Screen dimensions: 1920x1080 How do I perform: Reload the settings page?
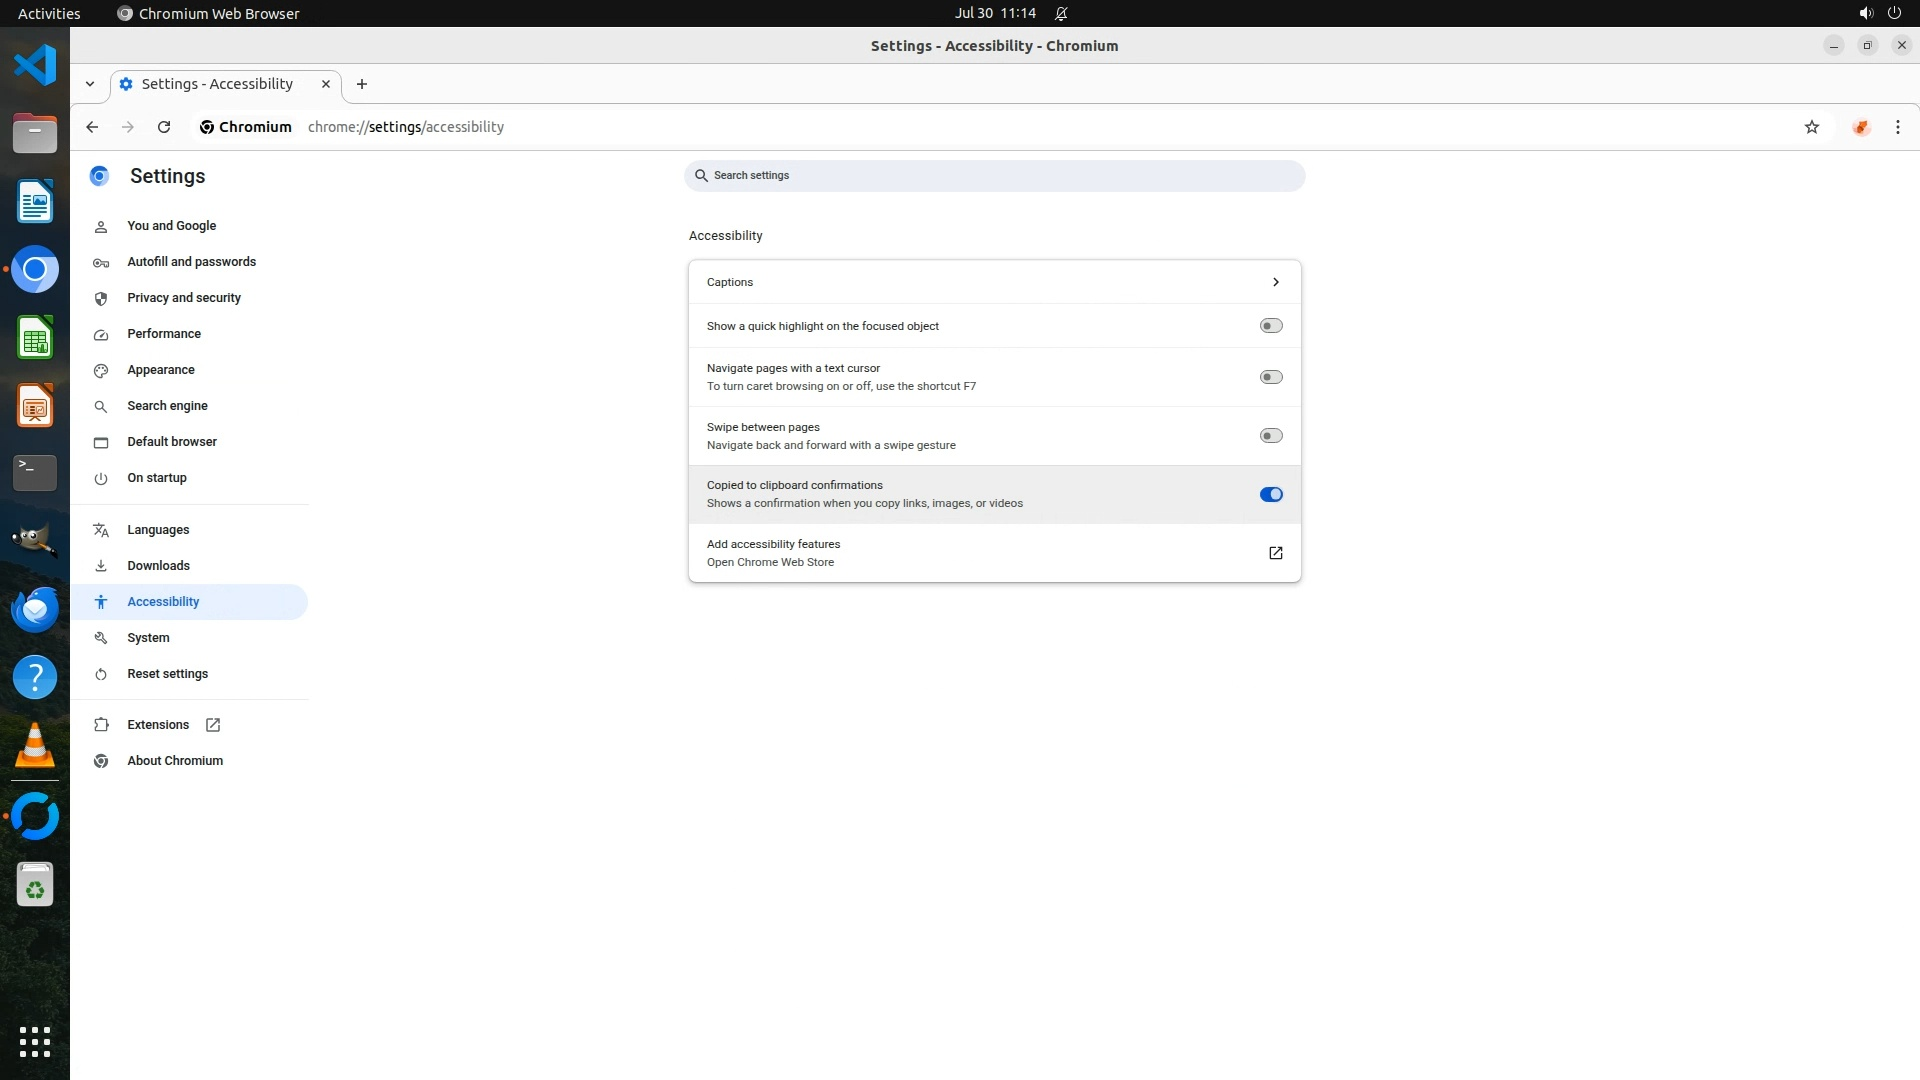pyautogui.click(x=164, y=127)
